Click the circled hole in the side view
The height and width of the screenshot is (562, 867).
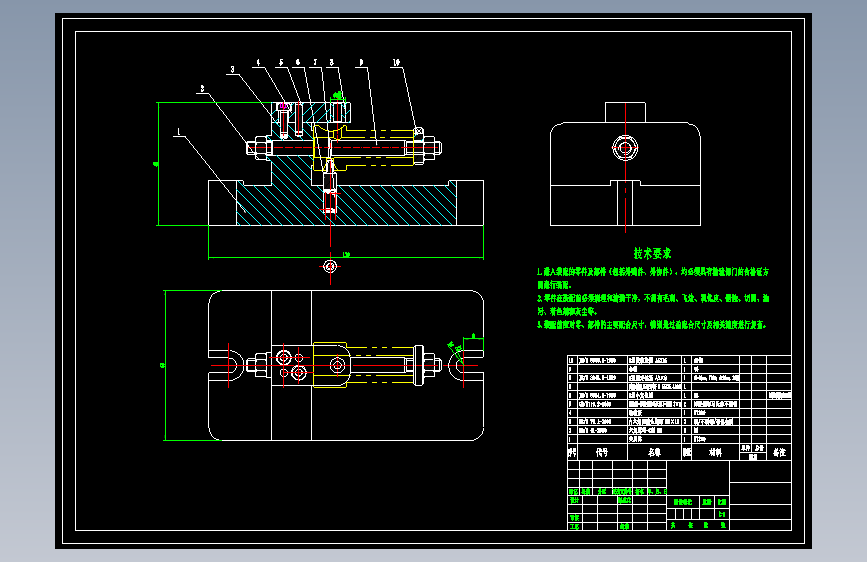(x=625, y=148)
